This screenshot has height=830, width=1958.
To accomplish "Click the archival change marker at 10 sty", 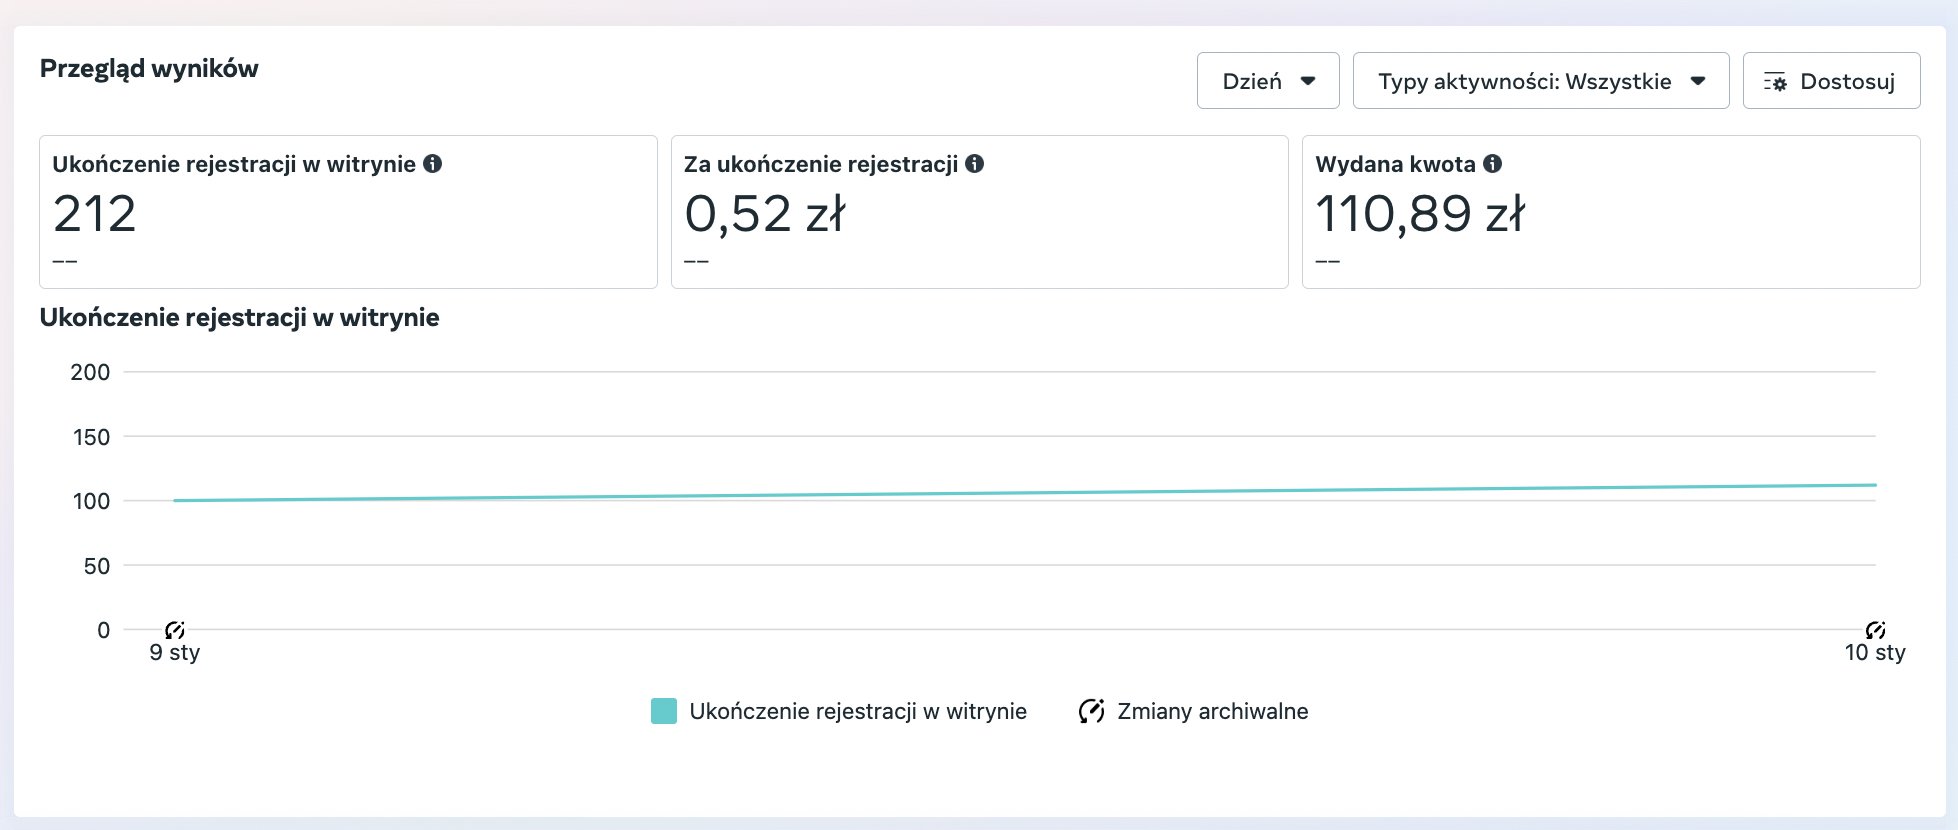I will coord(1876,630).
